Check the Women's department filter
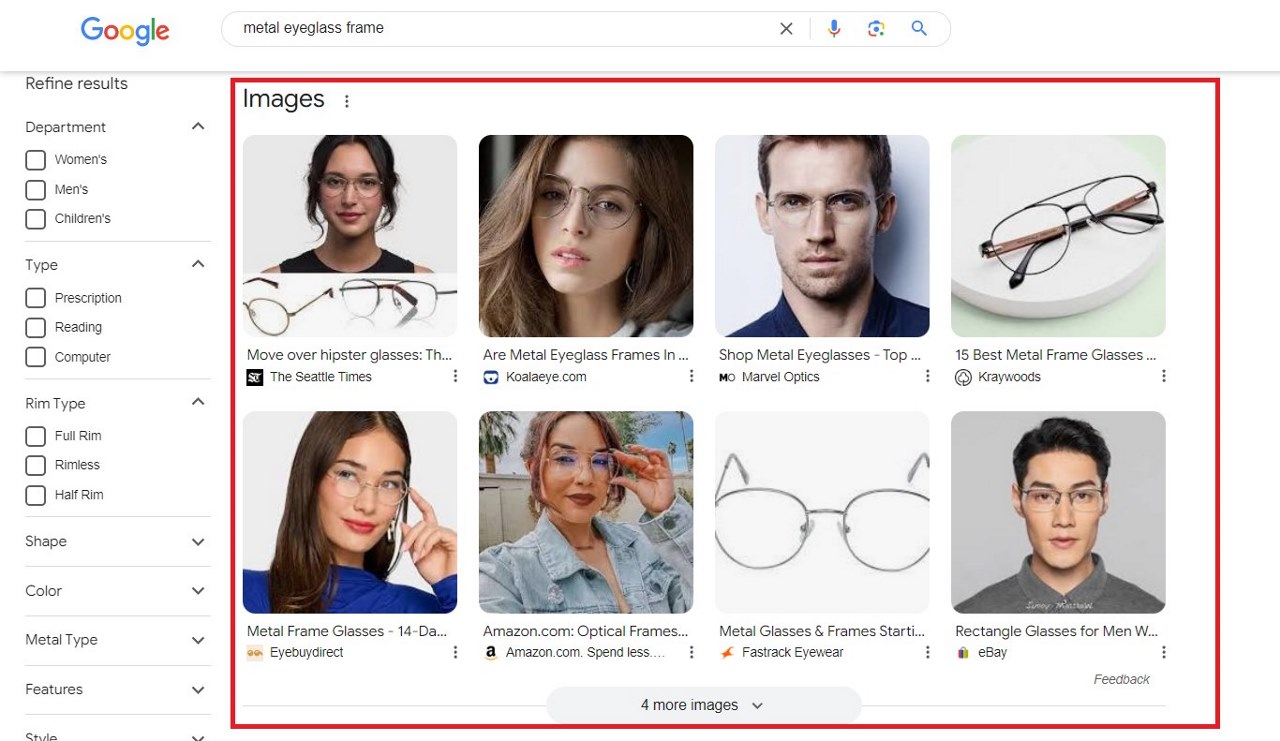This screenshot has height=741, width=1280. 36,160
